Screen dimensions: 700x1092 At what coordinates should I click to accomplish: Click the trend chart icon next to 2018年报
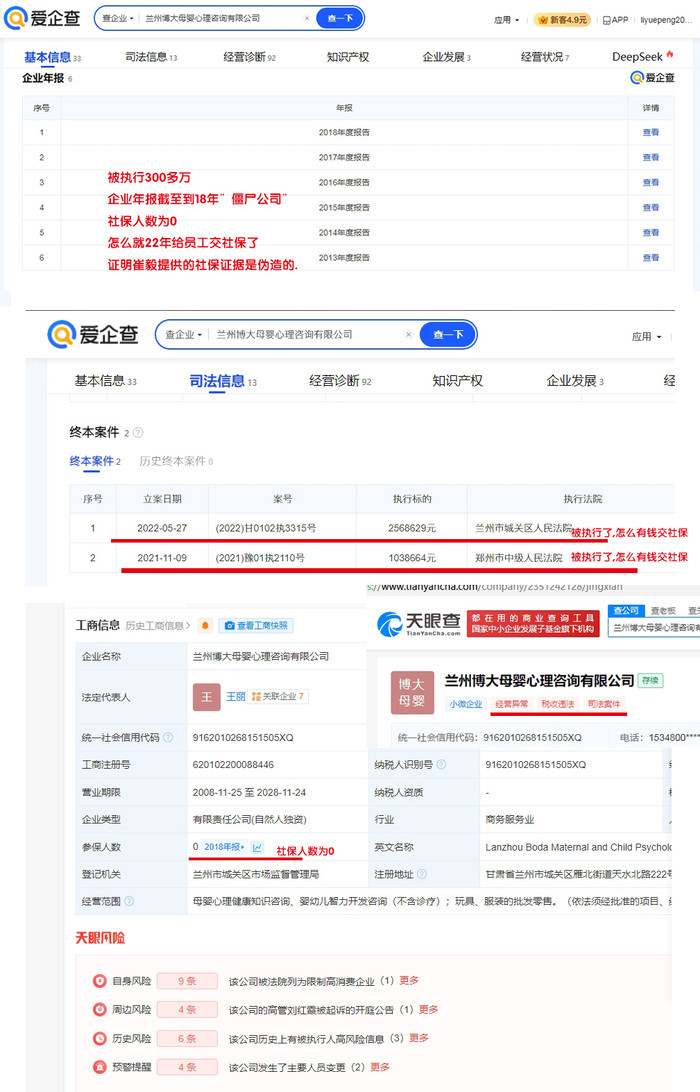(257, 847)
